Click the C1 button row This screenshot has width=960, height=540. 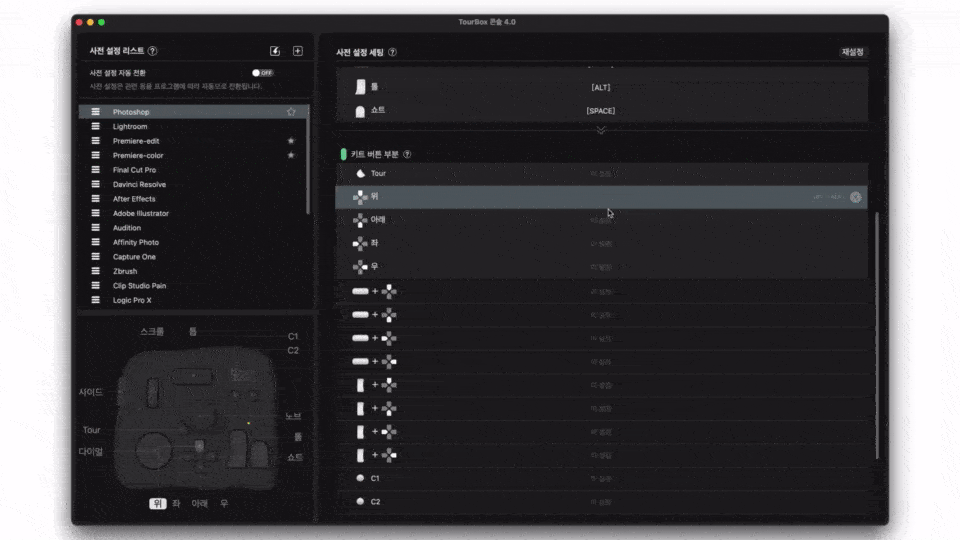(x=601, y=479)
